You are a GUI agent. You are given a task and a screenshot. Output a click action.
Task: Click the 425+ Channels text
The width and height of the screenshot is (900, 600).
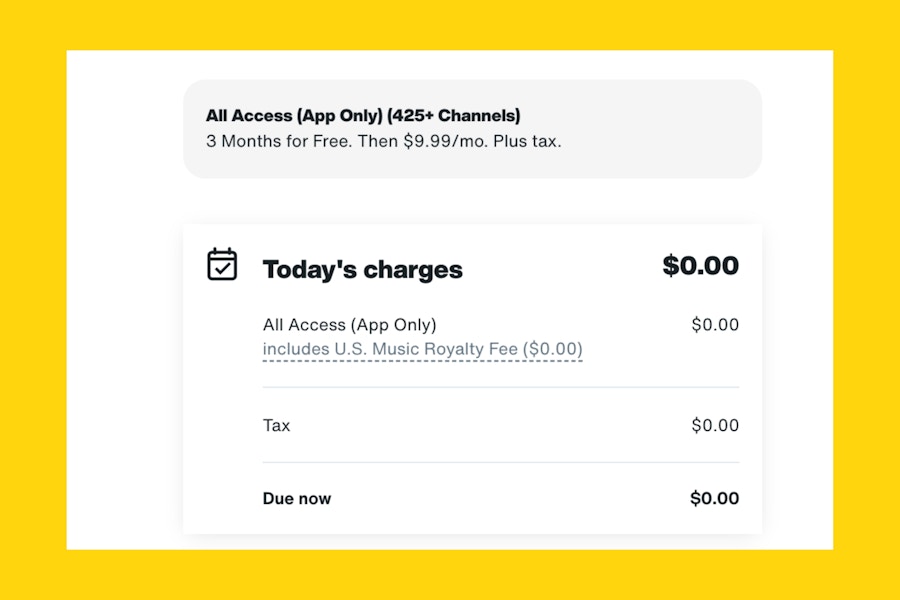[453, 115]
